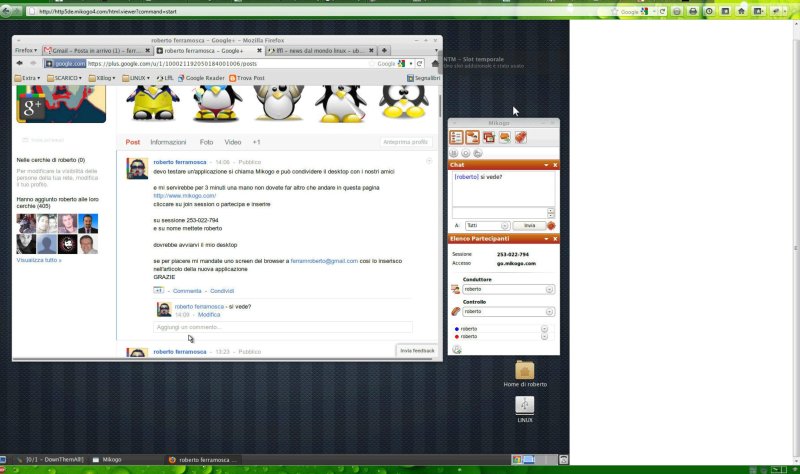The image size is (800, 474).
Task: Open Mikogo participant list toolbar icon
Action: pyautogui.click(x=456, y=137)
